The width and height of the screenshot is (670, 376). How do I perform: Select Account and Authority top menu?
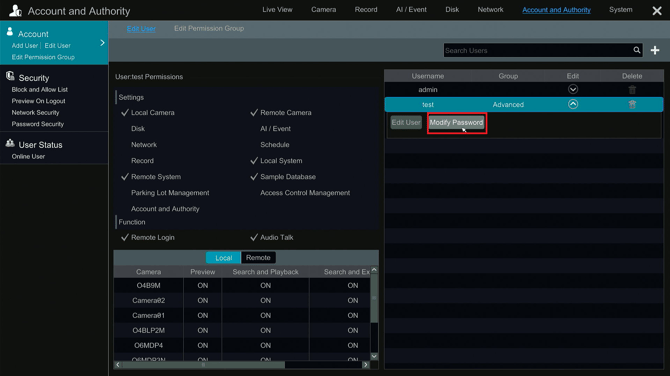[x=556, y=10]
